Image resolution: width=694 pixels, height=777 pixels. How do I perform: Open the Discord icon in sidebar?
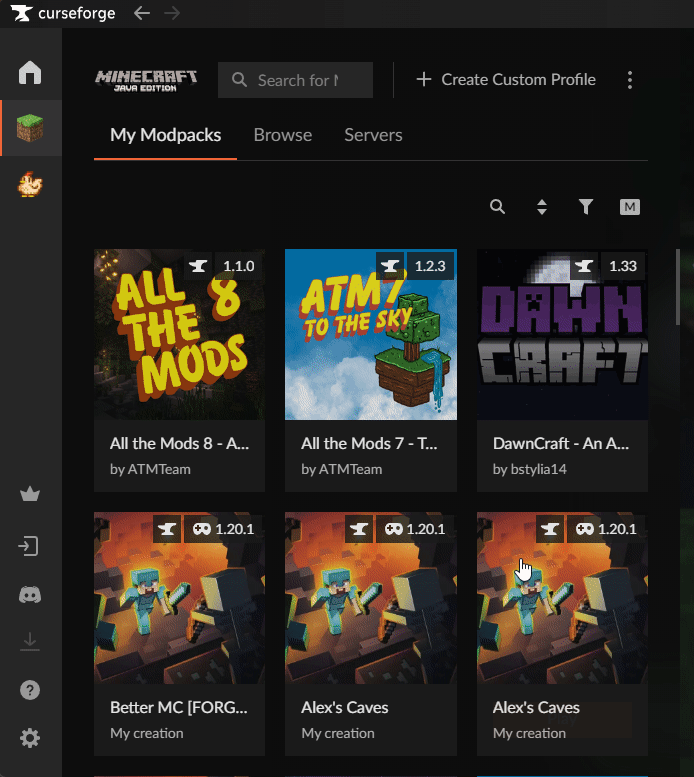[x=30, y=594]
